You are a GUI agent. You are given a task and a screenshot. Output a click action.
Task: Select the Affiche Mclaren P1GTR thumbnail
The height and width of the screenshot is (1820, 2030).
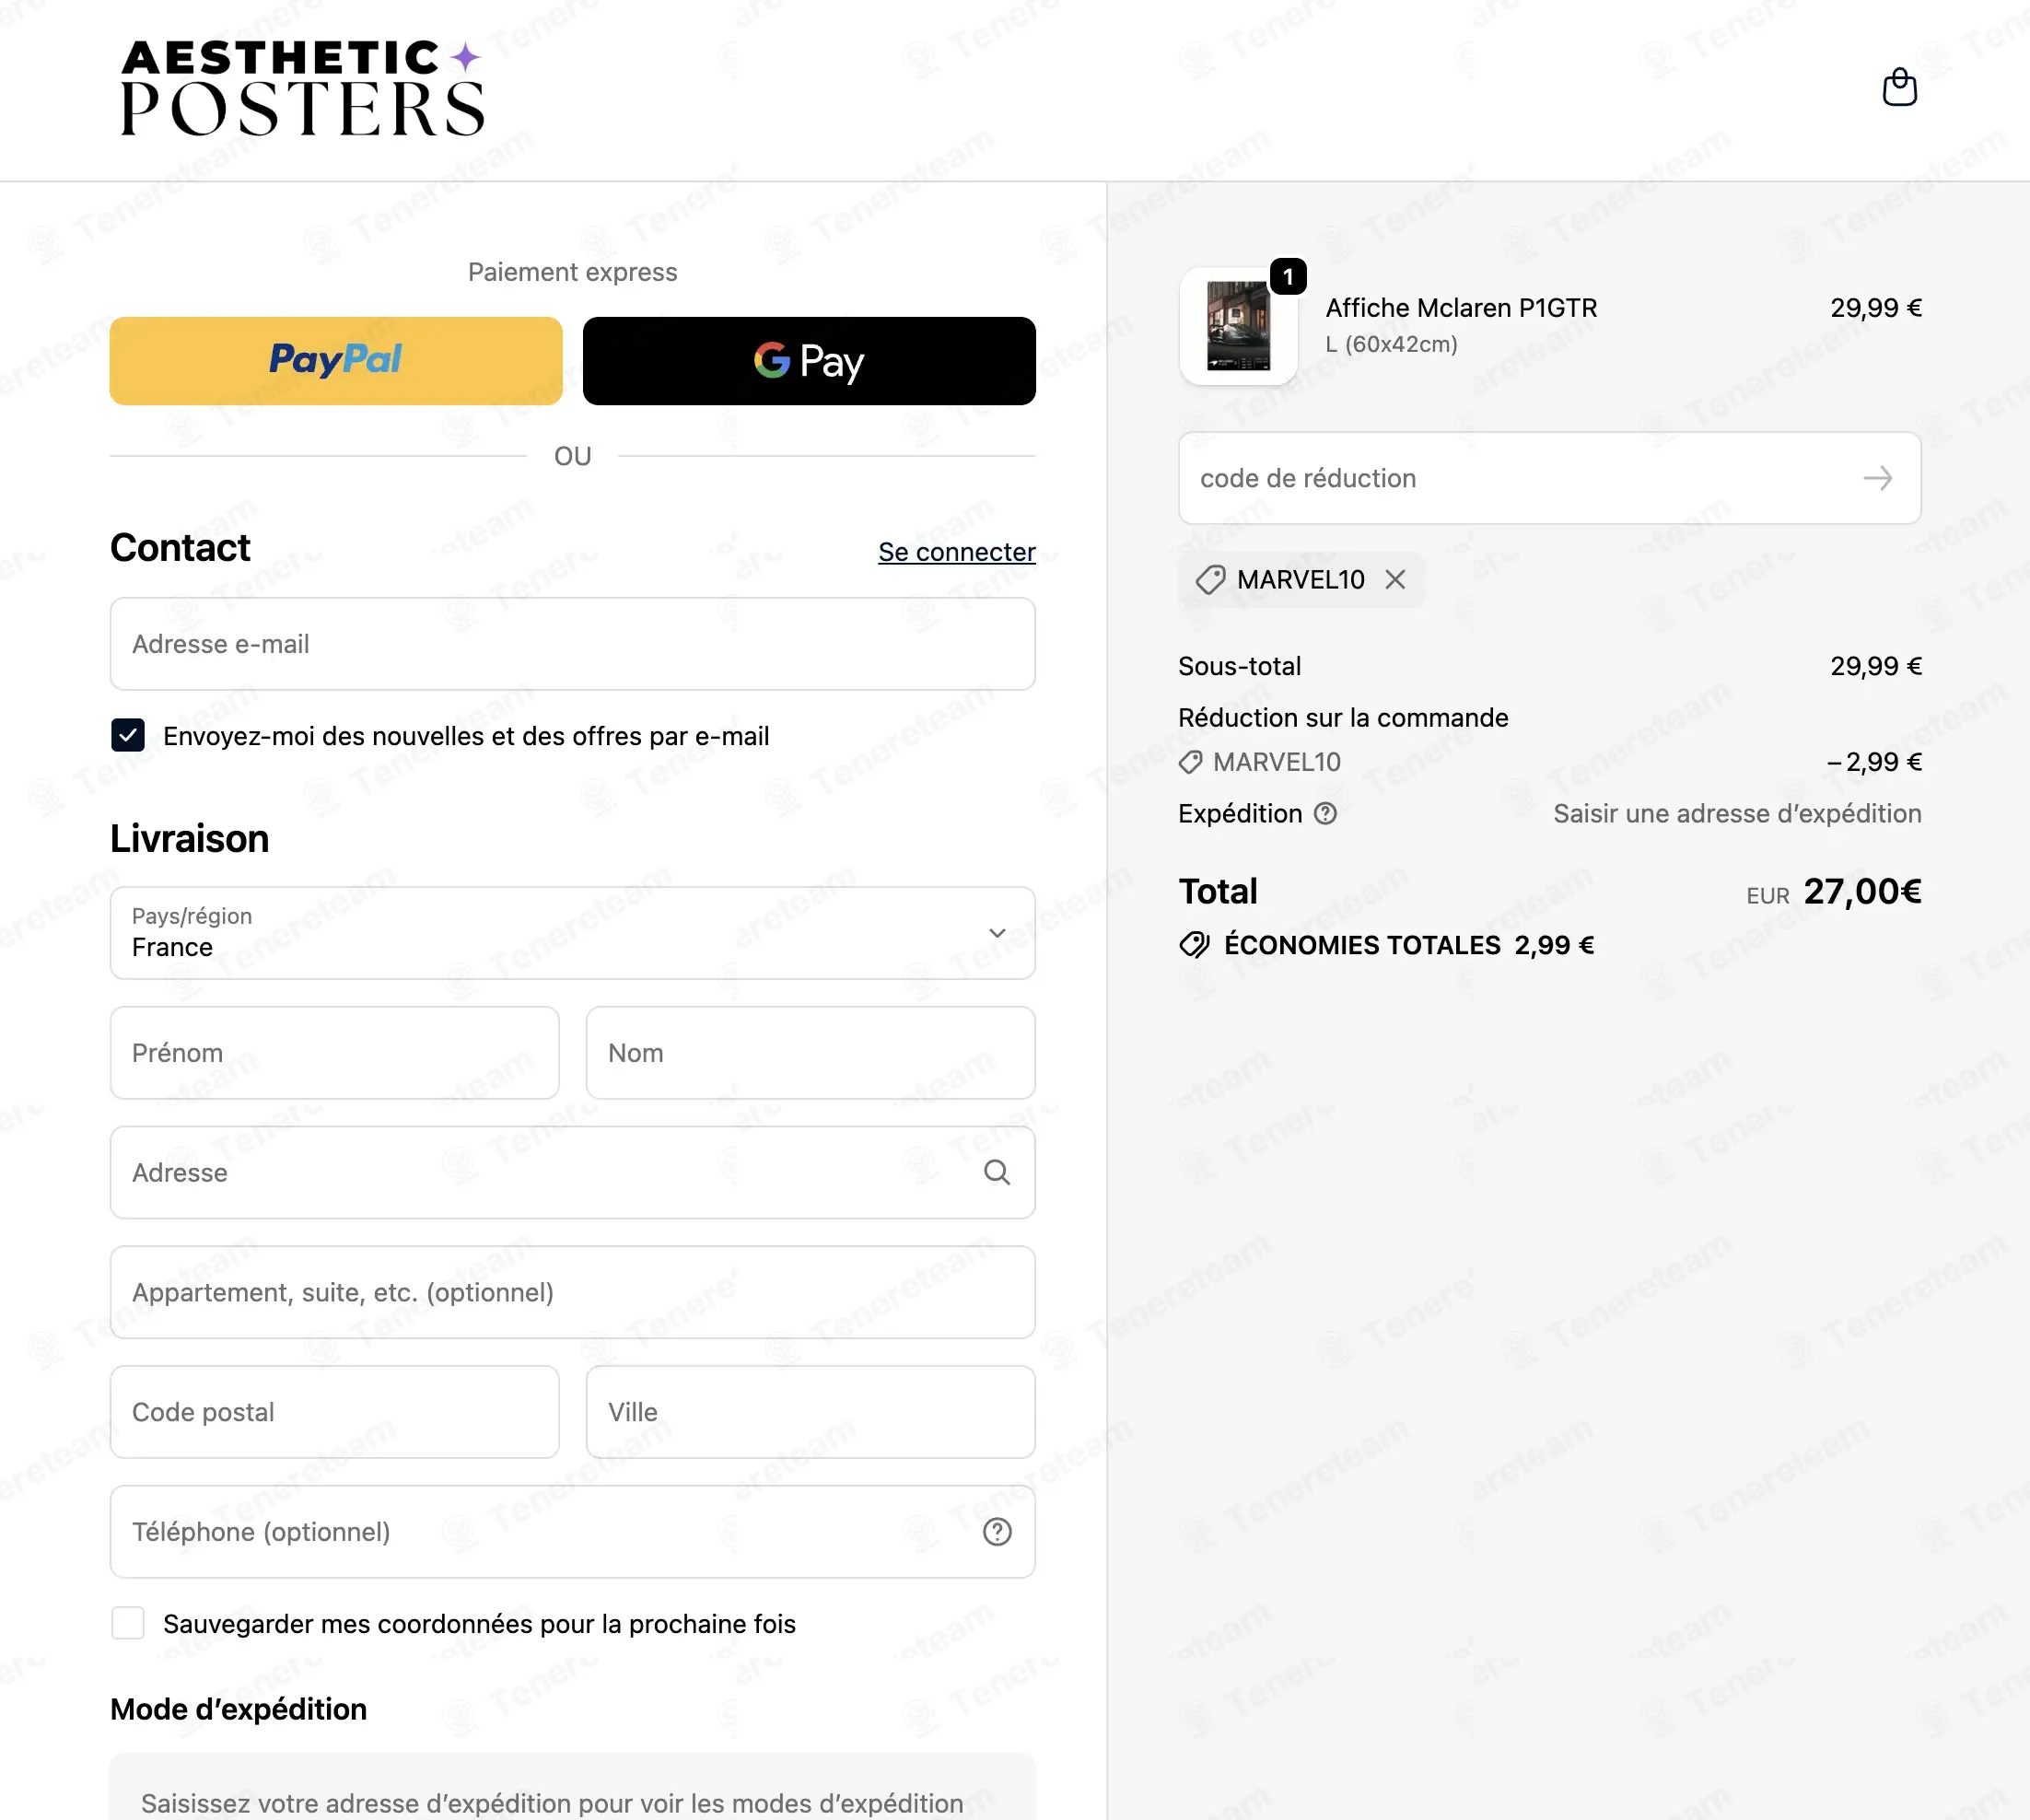1238,326
